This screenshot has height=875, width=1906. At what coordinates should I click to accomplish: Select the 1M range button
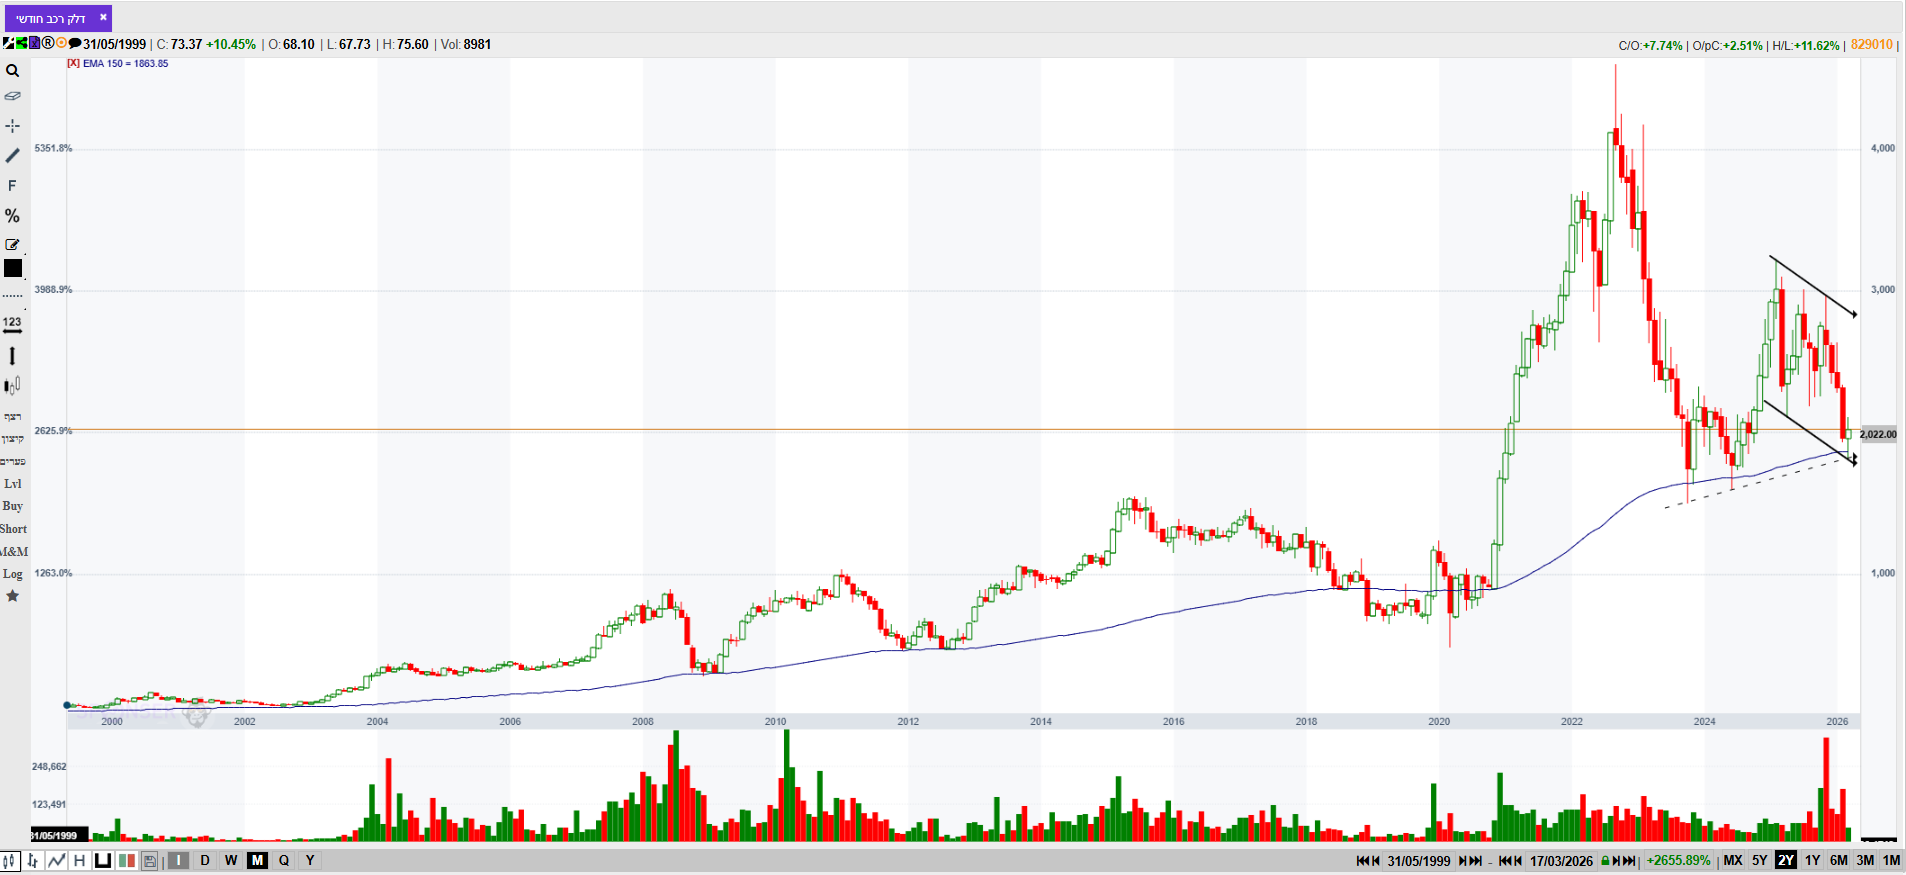[x=1891, y=860]
